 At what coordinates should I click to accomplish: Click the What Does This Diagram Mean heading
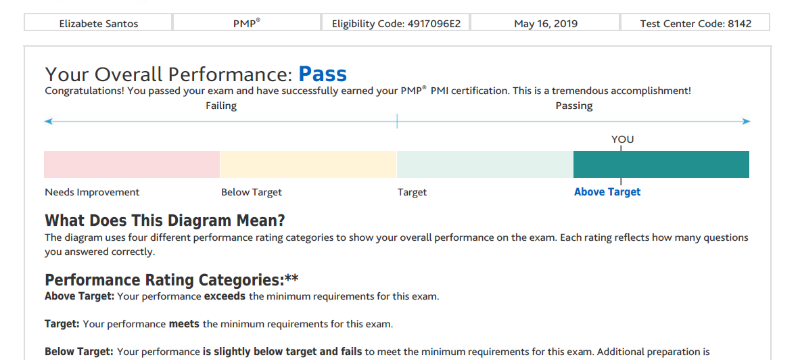[165, 221]
